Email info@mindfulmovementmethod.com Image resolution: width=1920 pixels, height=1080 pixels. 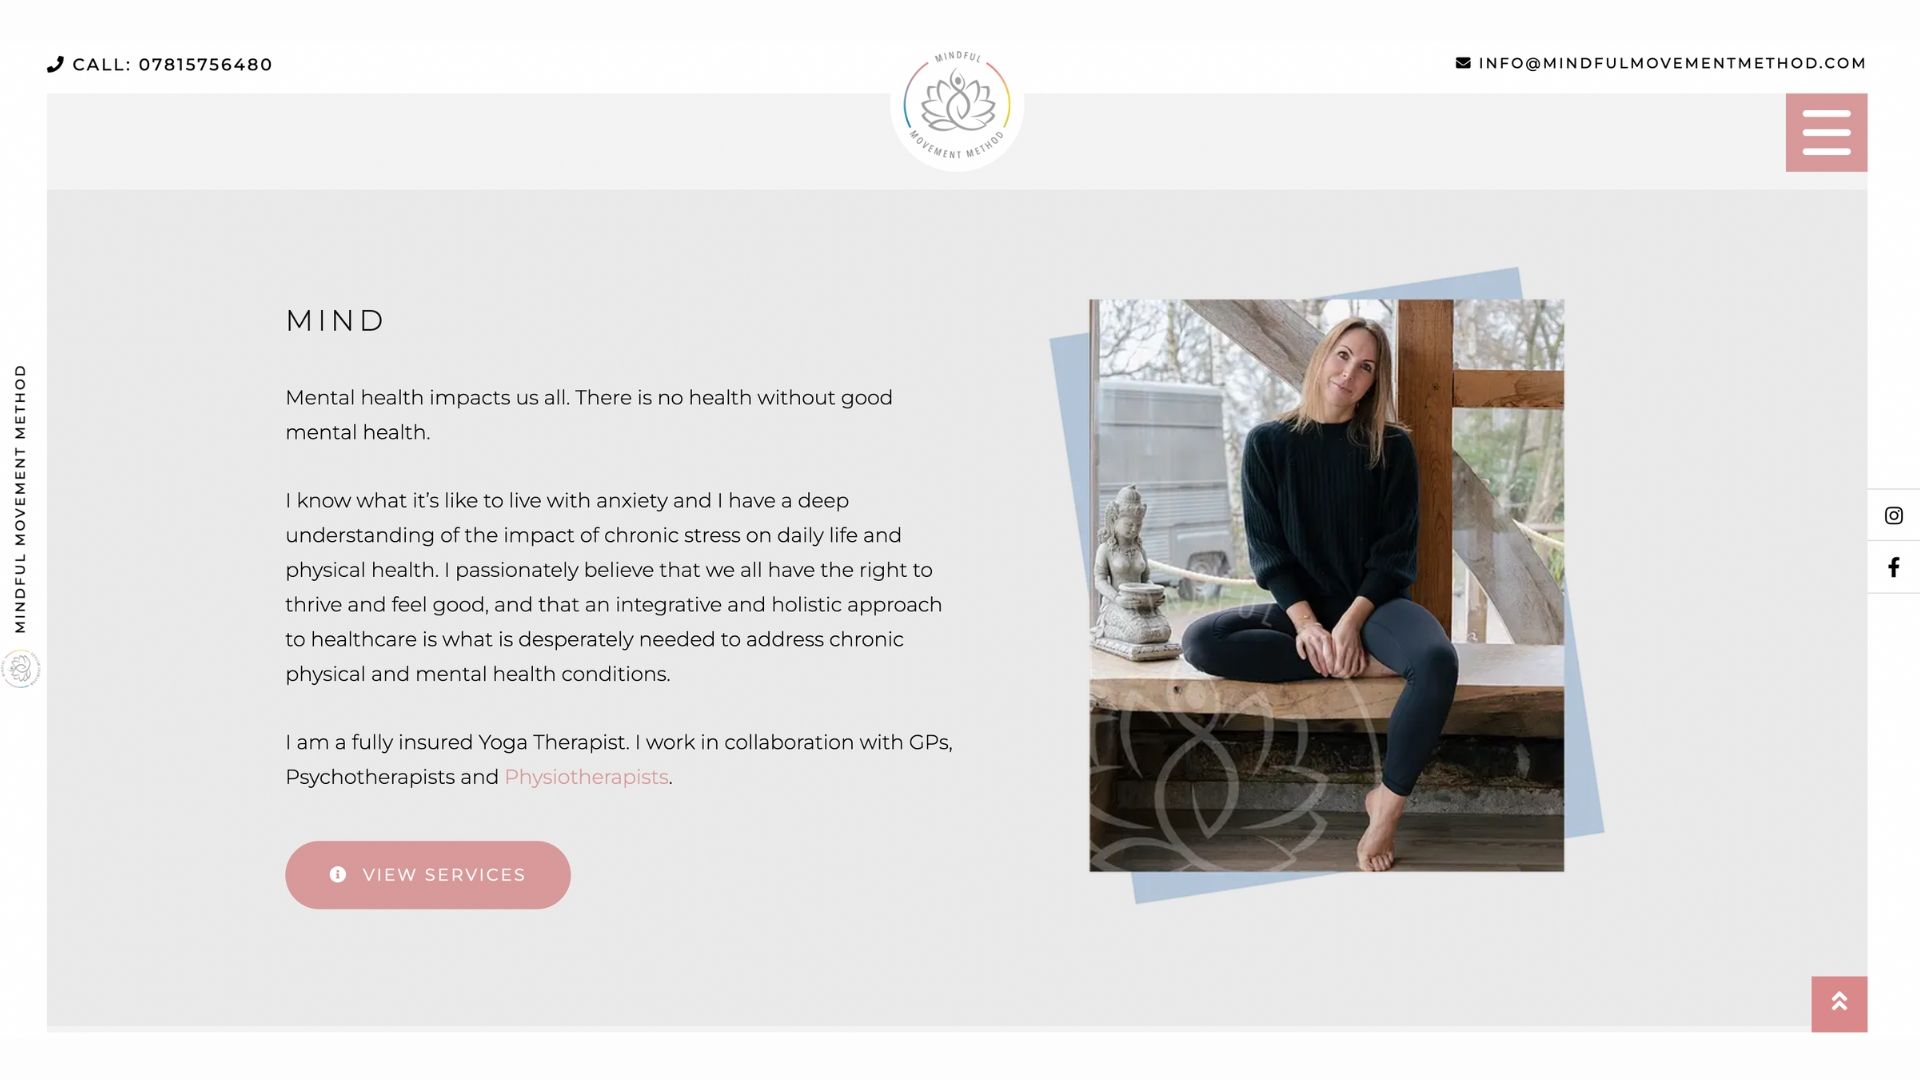pyautogui.click(x=1672, y=63)
